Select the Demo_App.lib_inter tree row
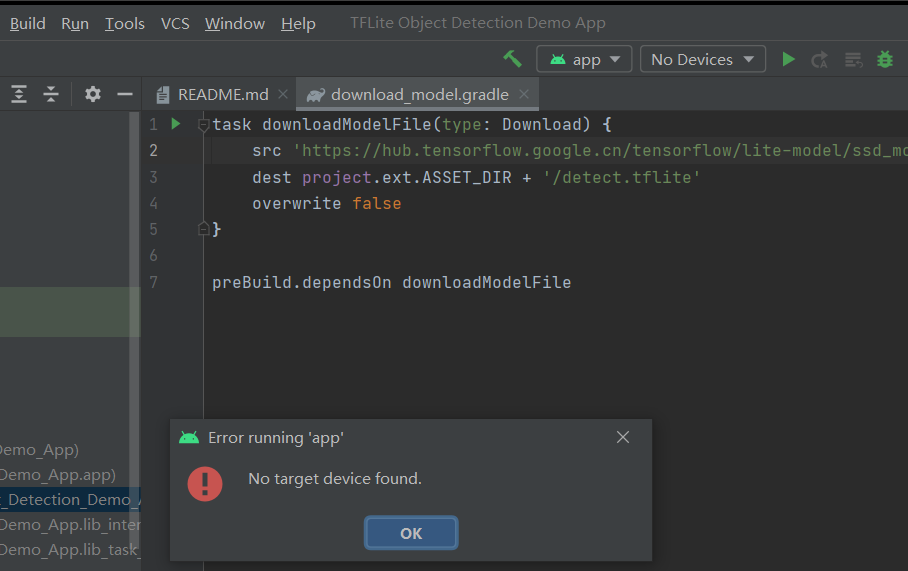908x571 pixels. [70, 524]
